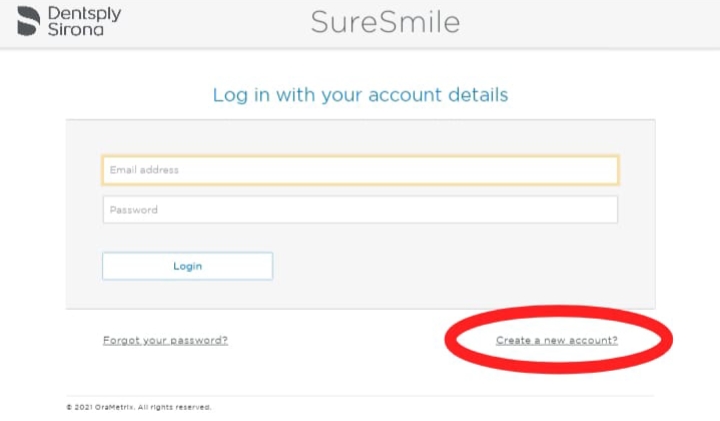Click the Dentsply Sirona logo icon

28,21
